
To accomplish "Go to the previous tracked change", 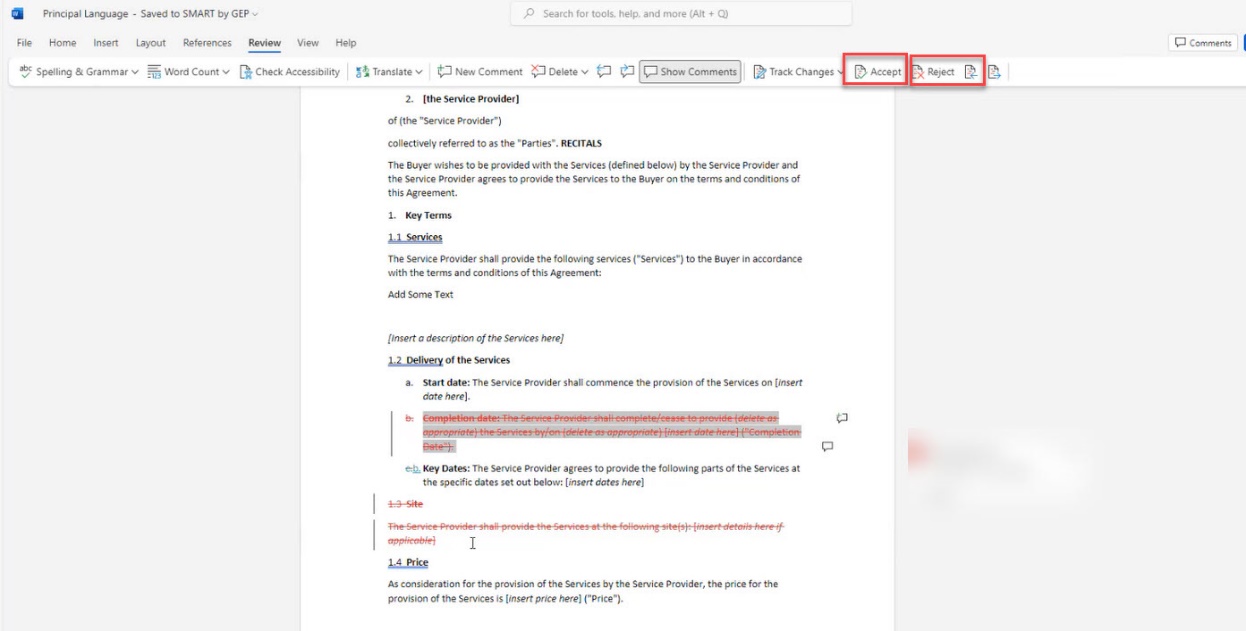I will tap(970, 72).
